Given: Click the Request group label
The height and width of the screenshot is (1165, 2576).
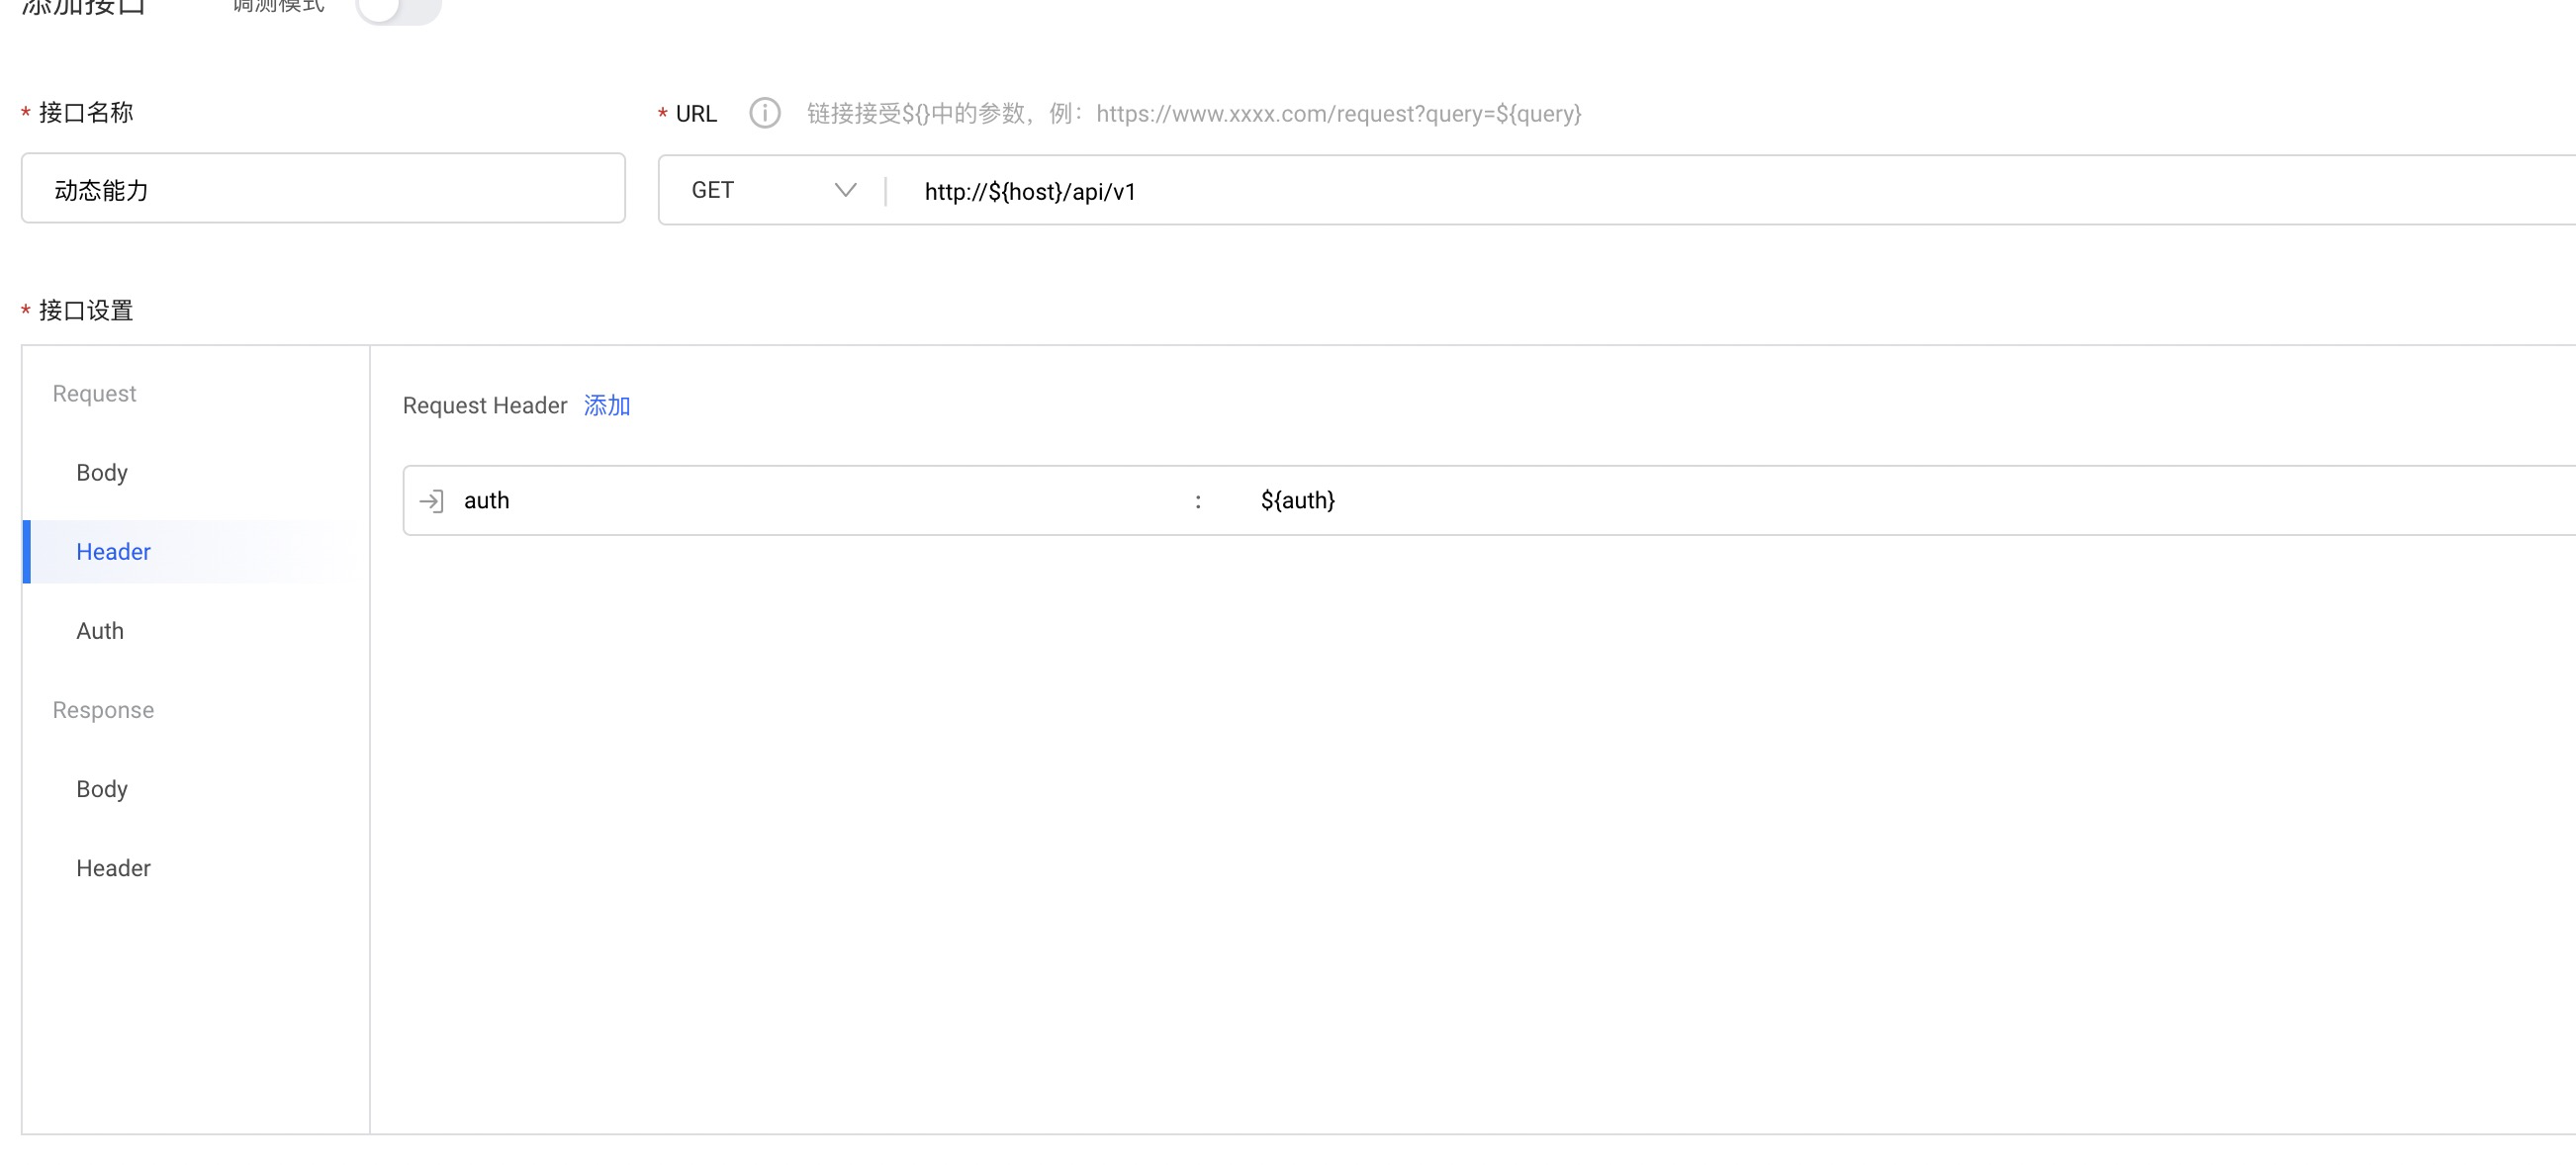Looking at the screenshot, I should tap(94, 393).
